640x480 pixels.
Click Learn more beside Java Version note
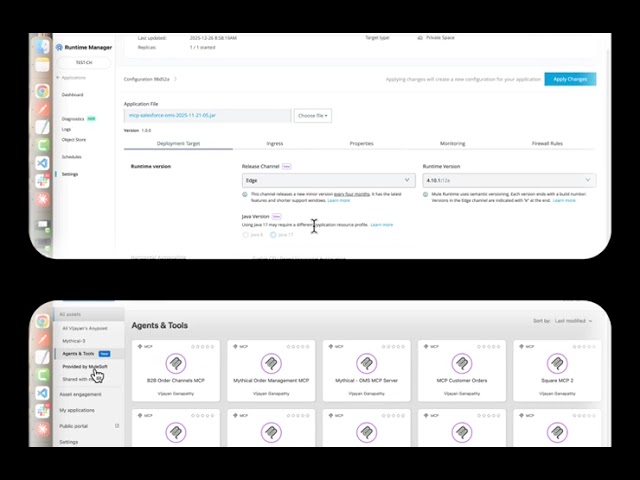pos(382,224)
